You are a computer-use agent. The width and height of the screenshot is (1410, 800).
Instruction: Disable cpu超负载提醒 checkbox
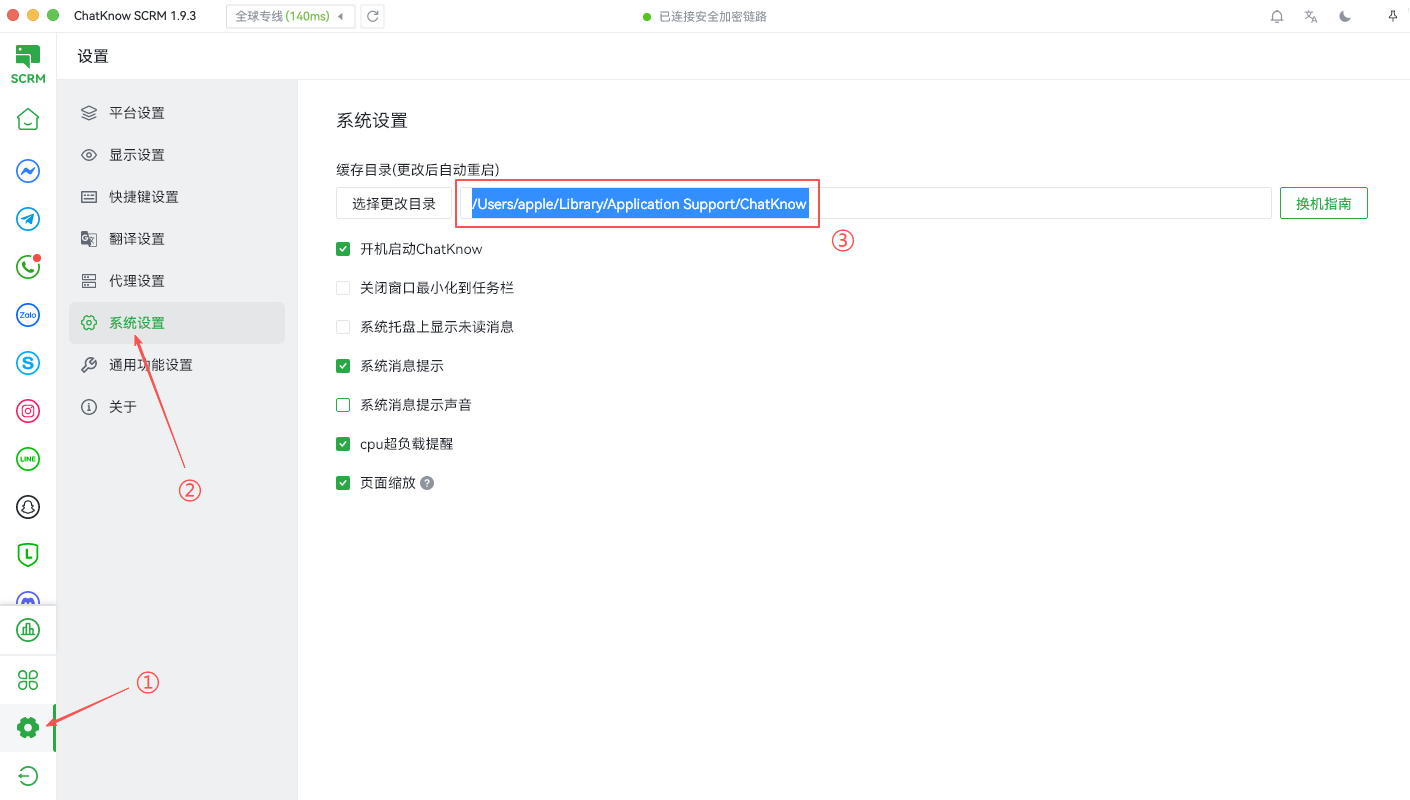point(343,444)
